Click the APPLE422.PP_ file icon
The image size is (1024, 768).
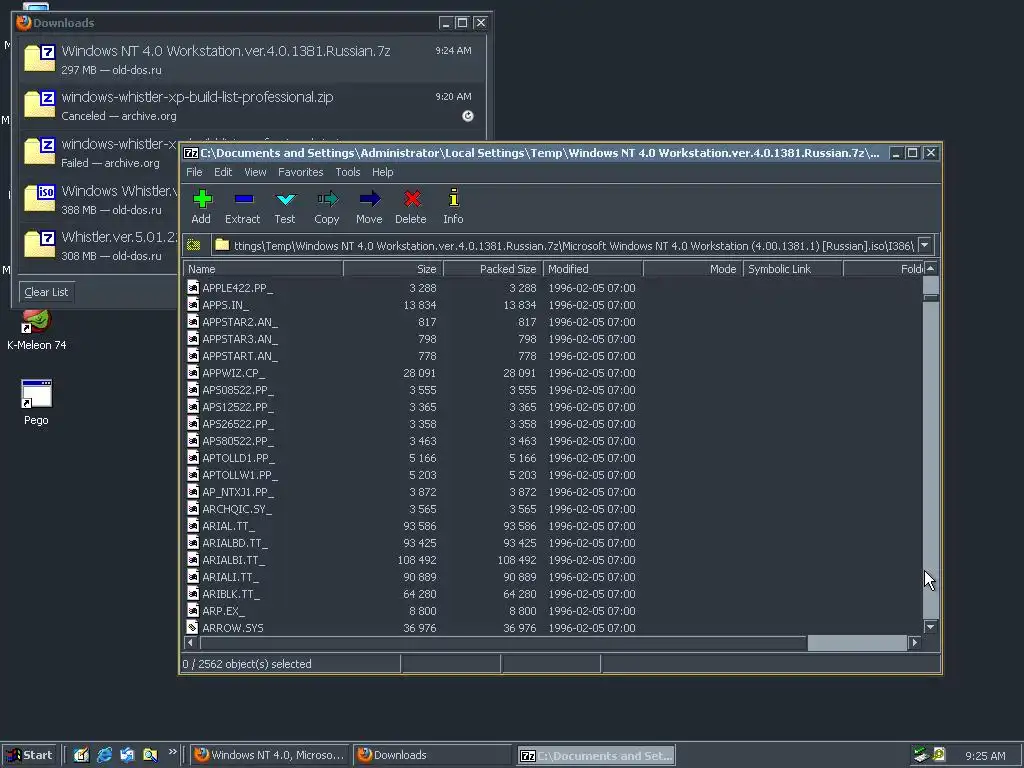point(193,287)
